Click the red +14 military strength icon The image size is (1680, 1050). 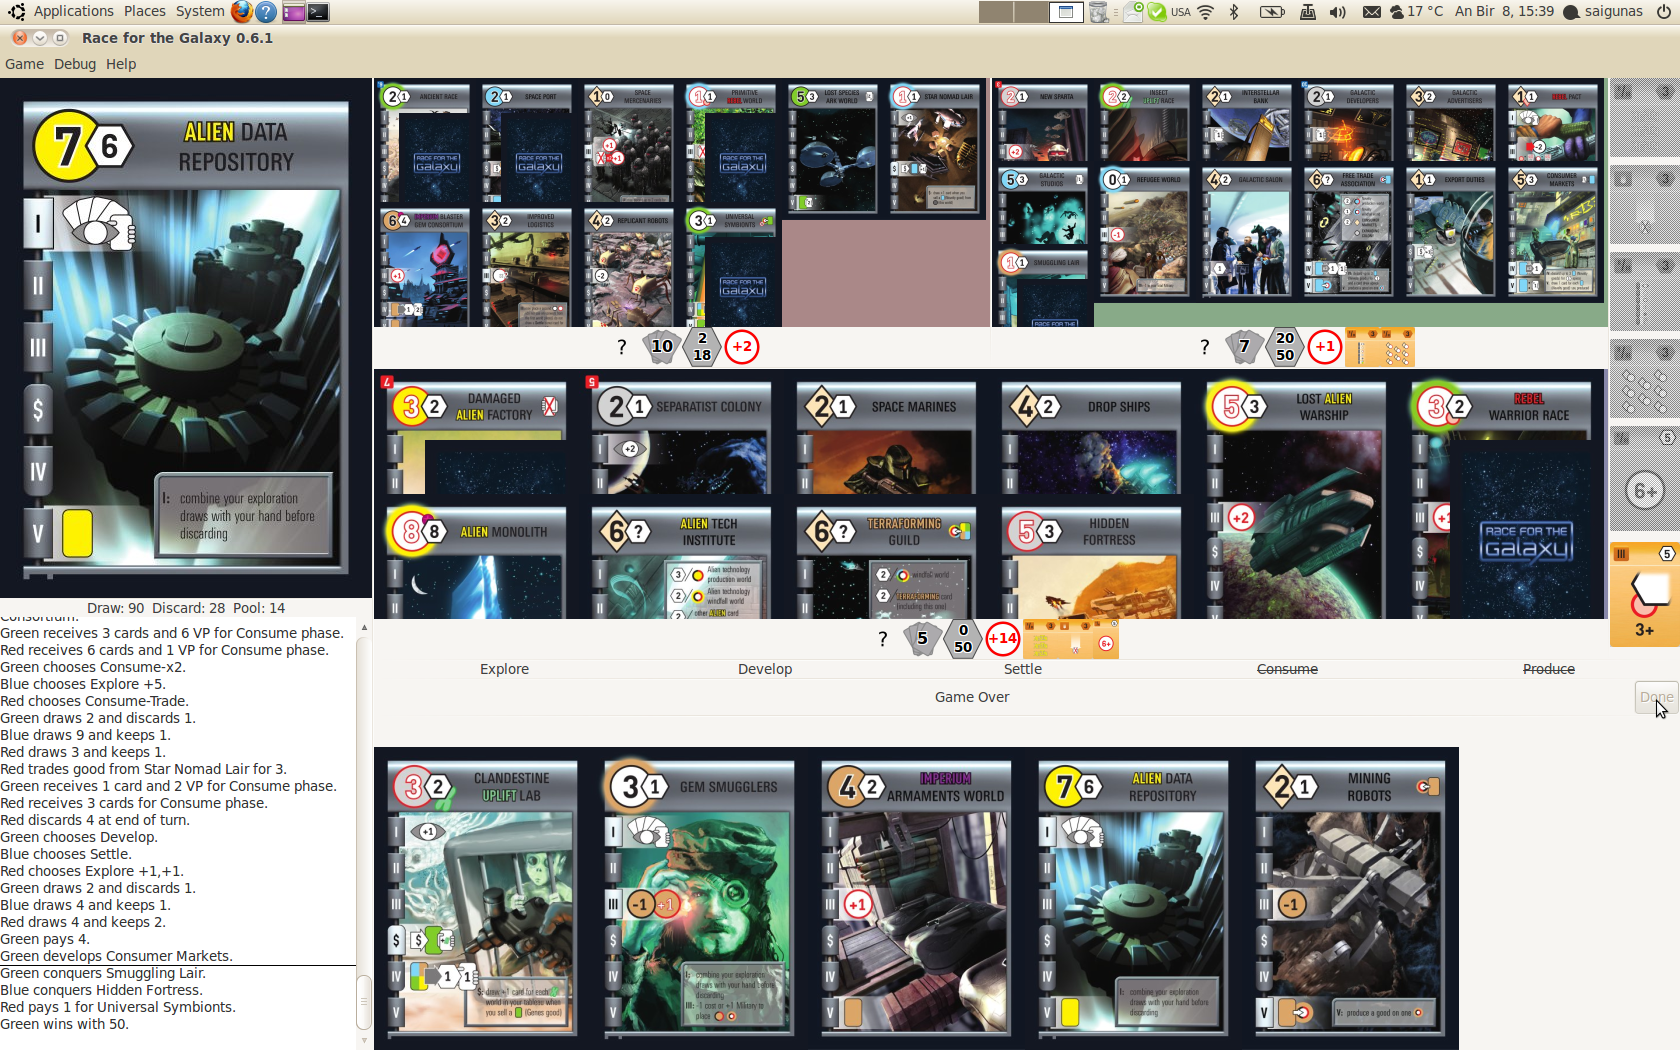[1002, 639]
